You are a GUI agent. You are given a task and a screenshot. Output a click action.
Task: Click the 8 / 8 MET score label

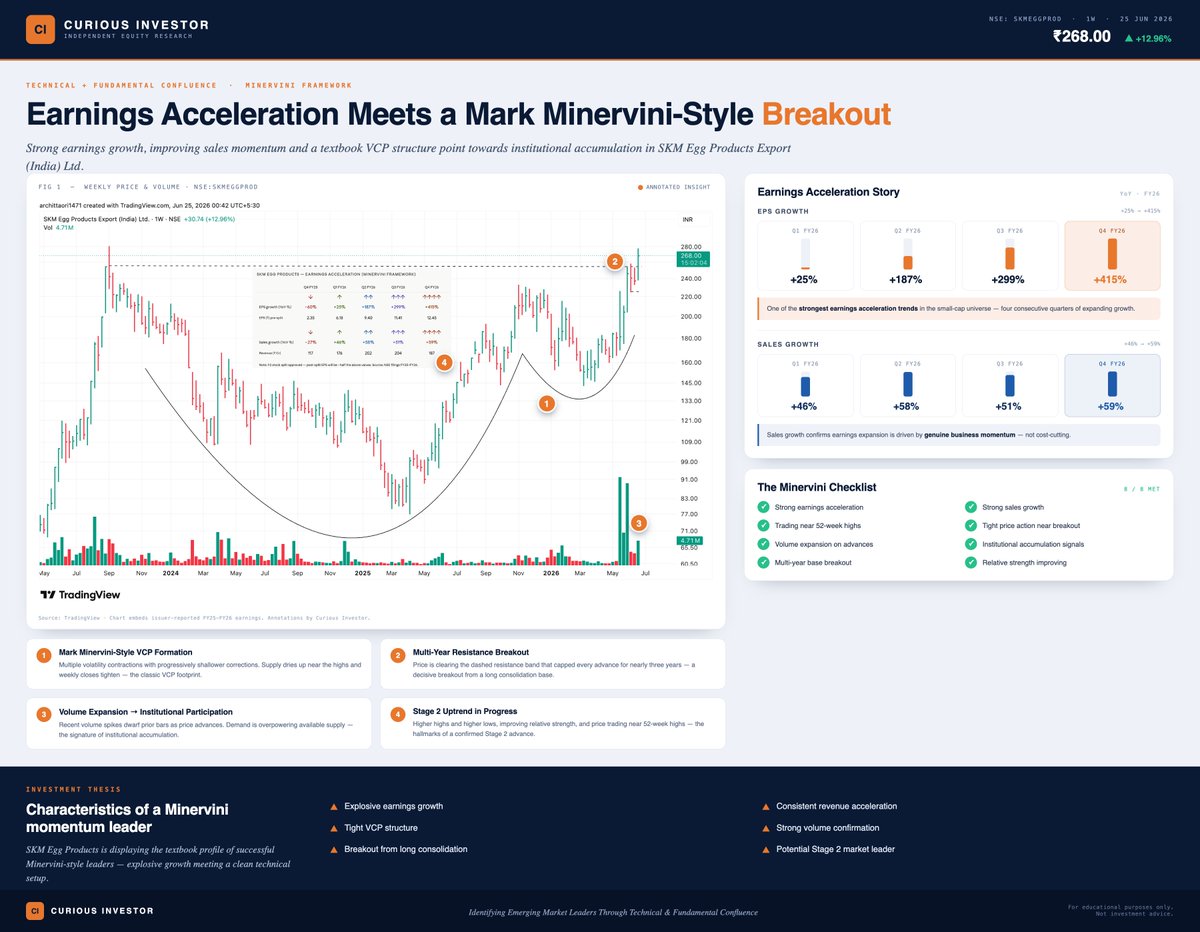click(x=1141, y=489)
